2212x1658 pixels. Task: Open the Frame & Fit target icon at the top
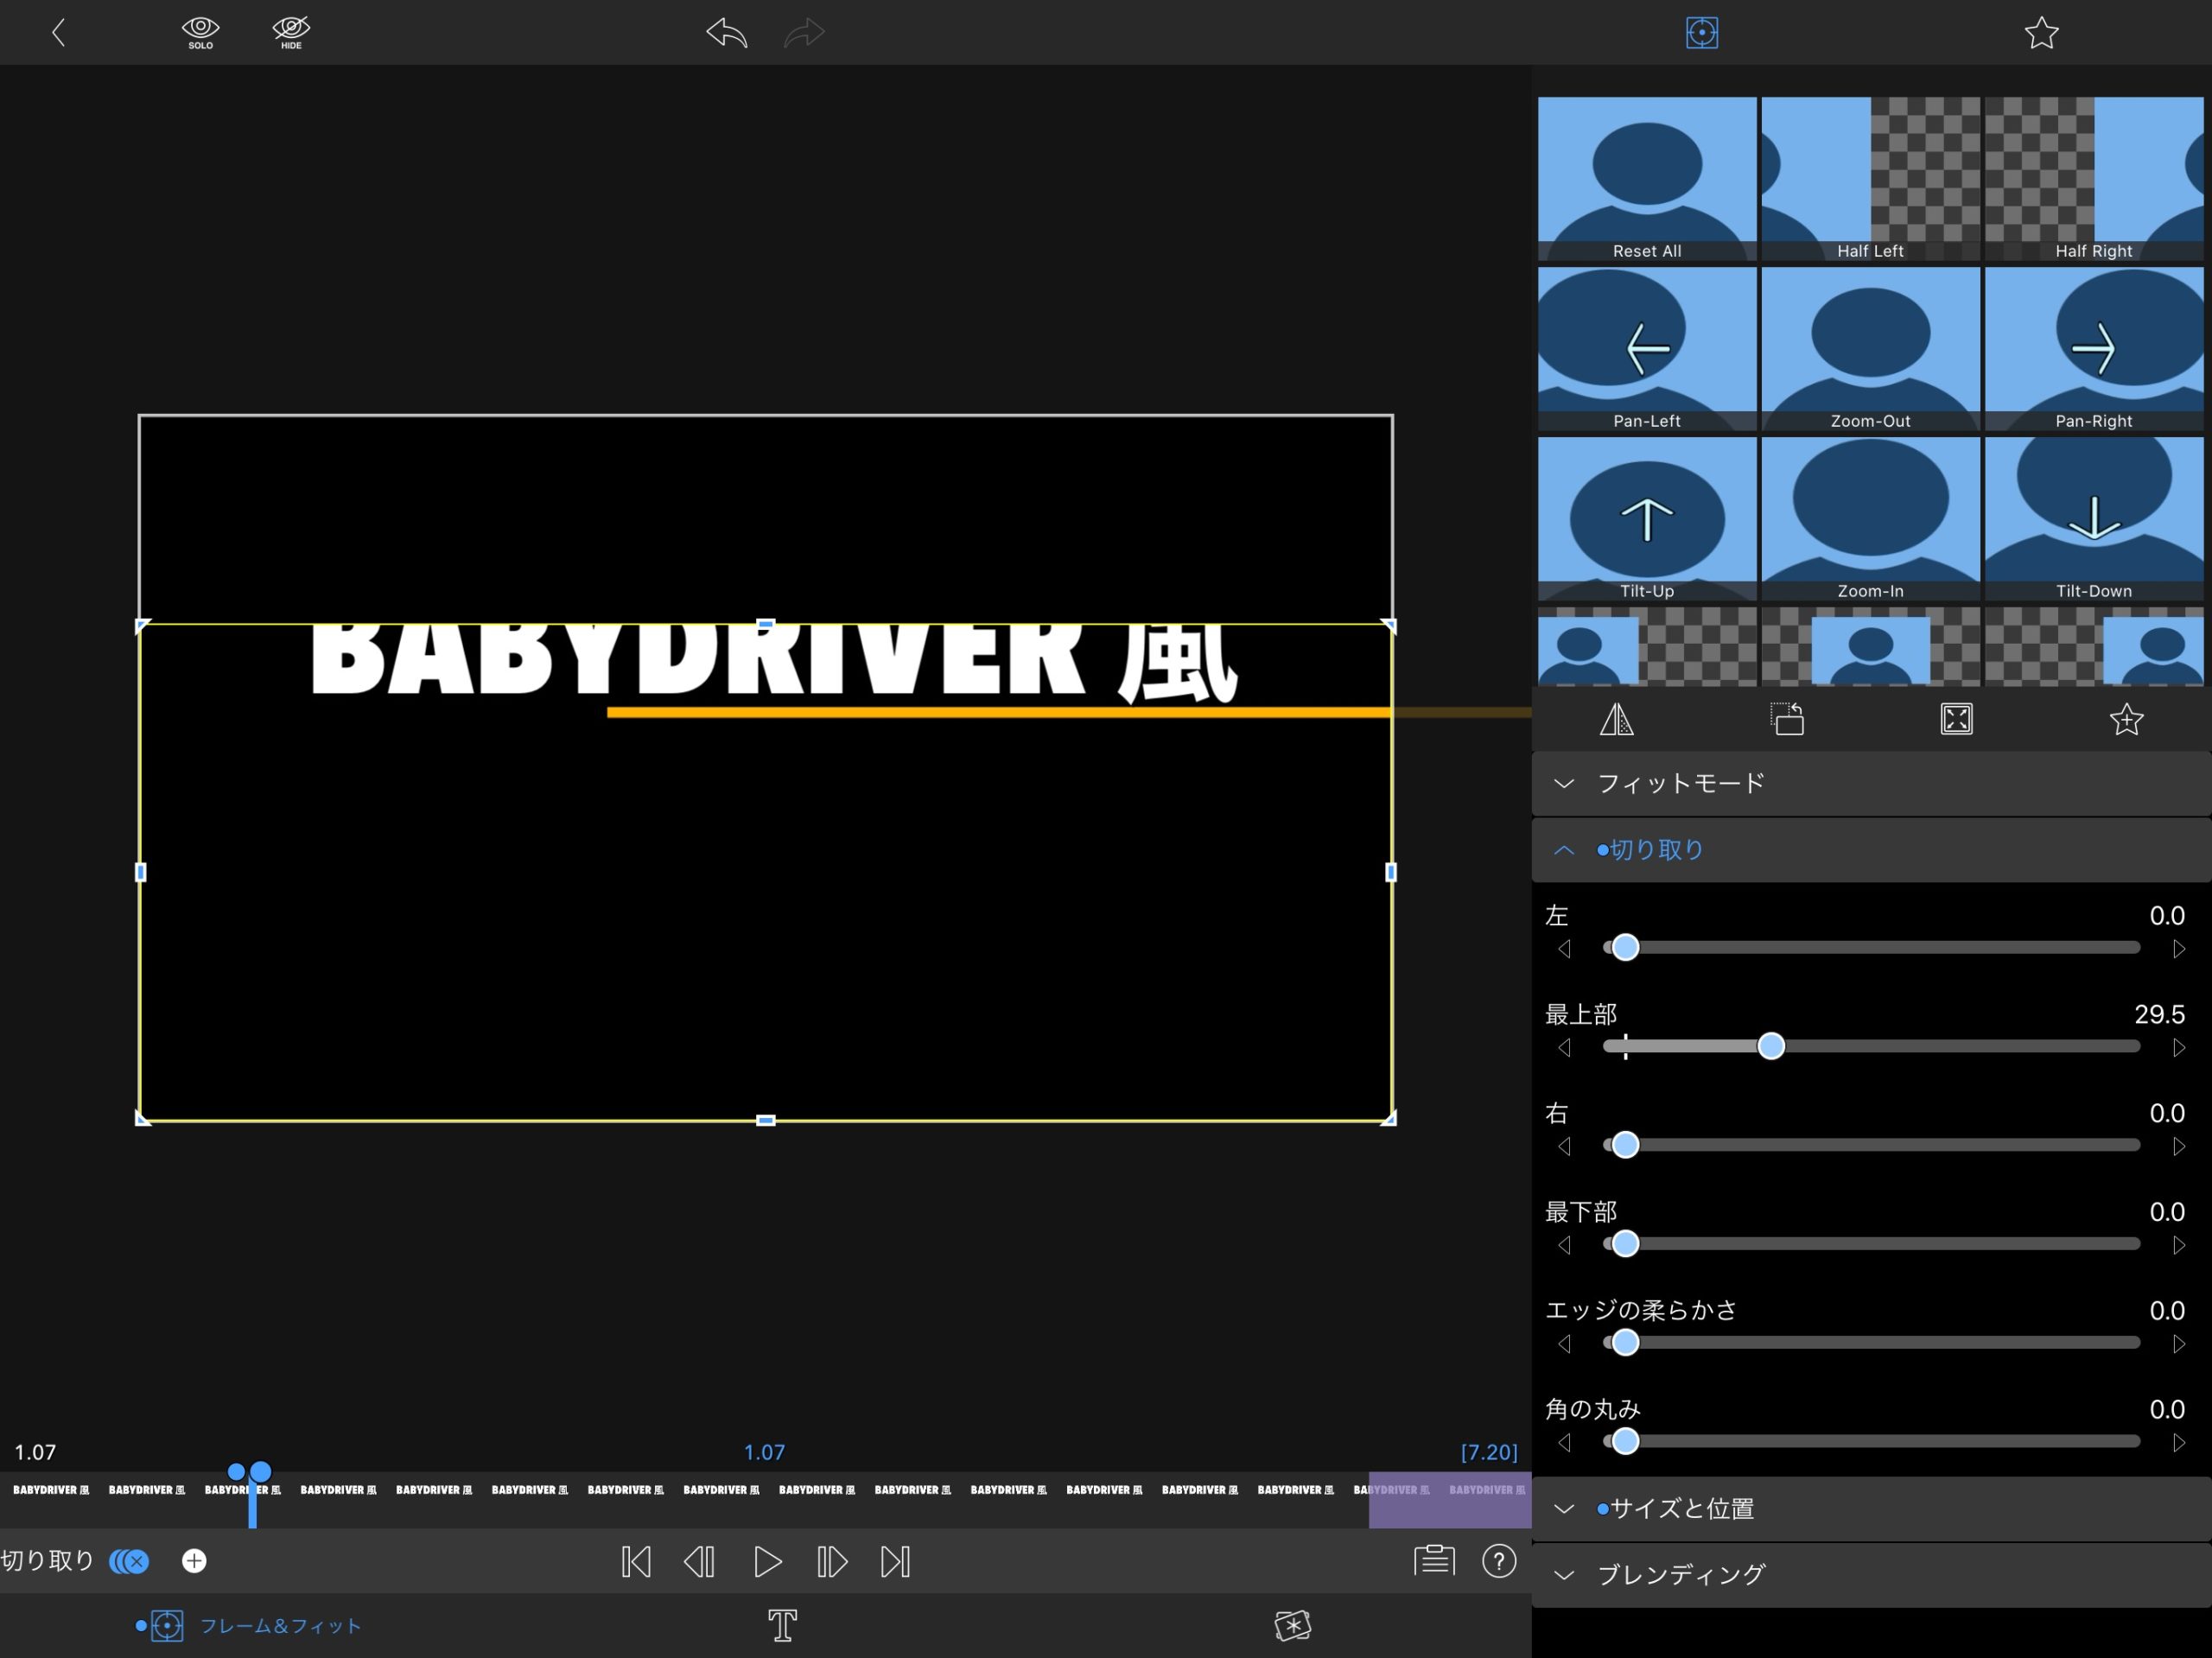(1701, 33)
